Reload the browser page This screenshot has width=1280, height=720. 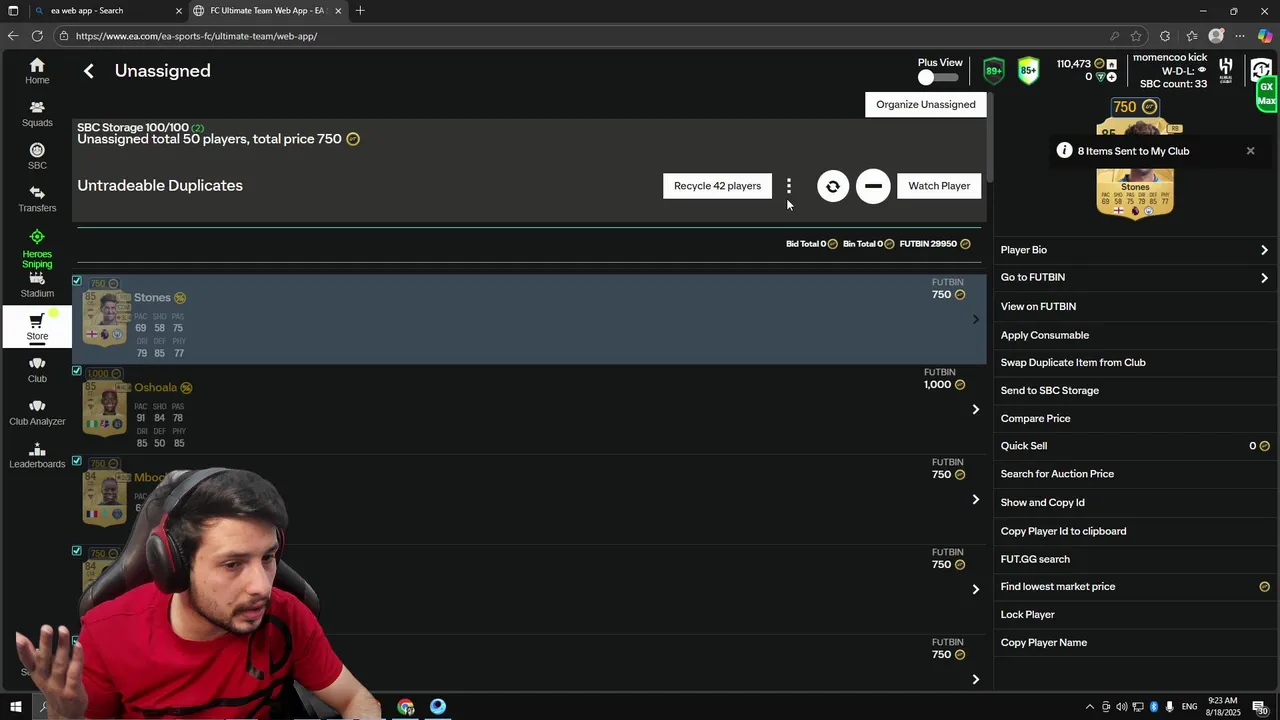pyautogui.click(x=37, y=36)
